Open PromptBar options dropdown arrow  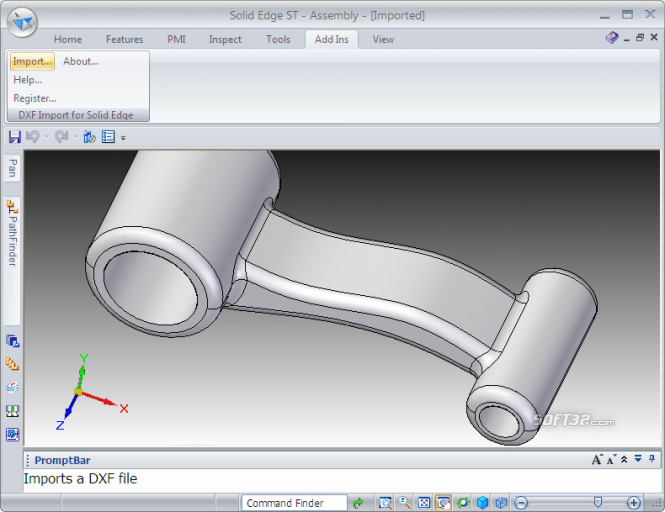[x=638, y=459]
